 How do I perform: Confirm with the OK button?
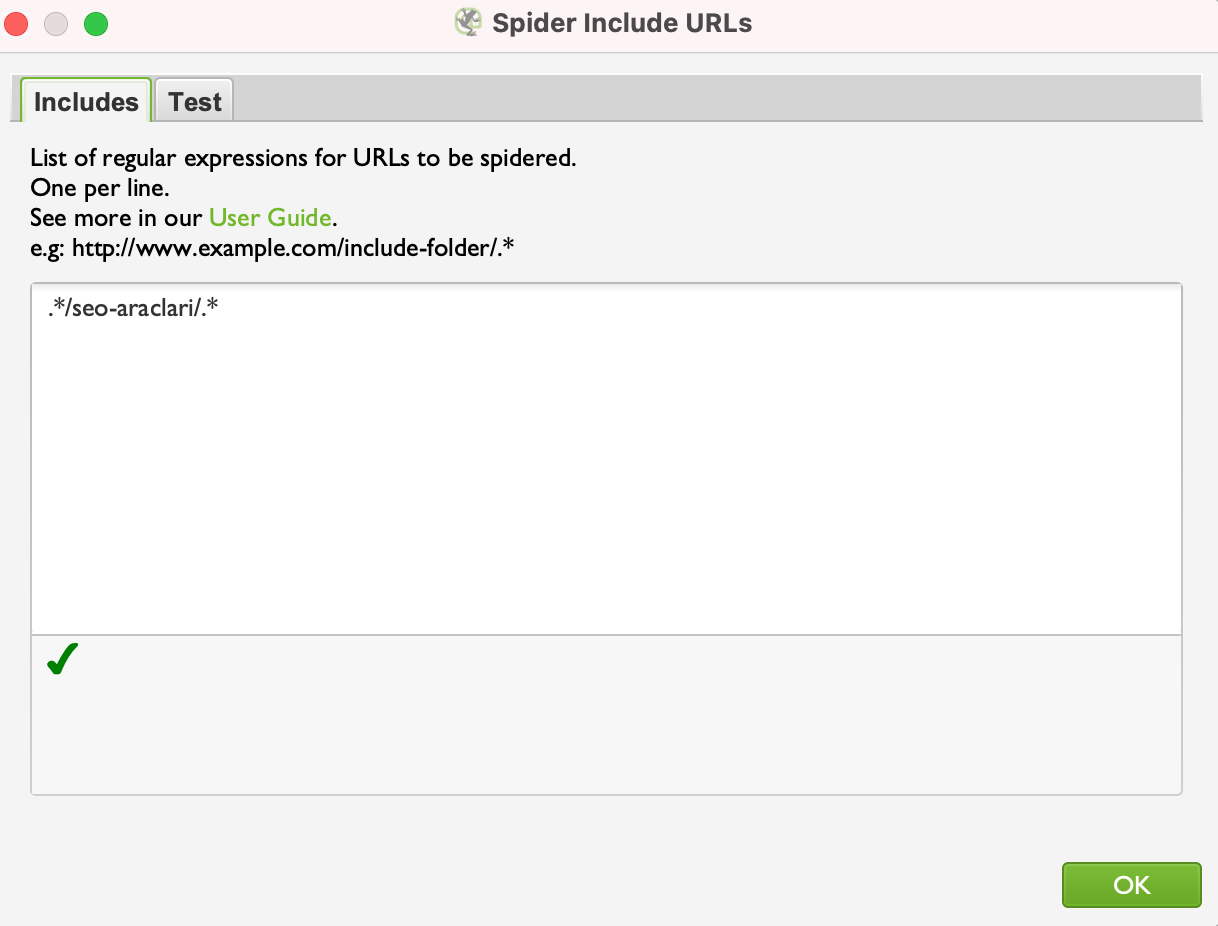pos(1131,885)
